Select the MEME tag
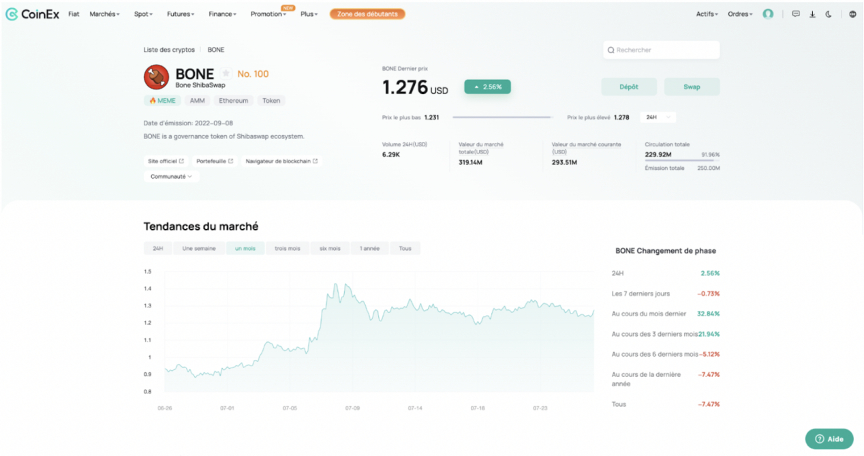Screen dimensions: 864x456 click(163, 101)
